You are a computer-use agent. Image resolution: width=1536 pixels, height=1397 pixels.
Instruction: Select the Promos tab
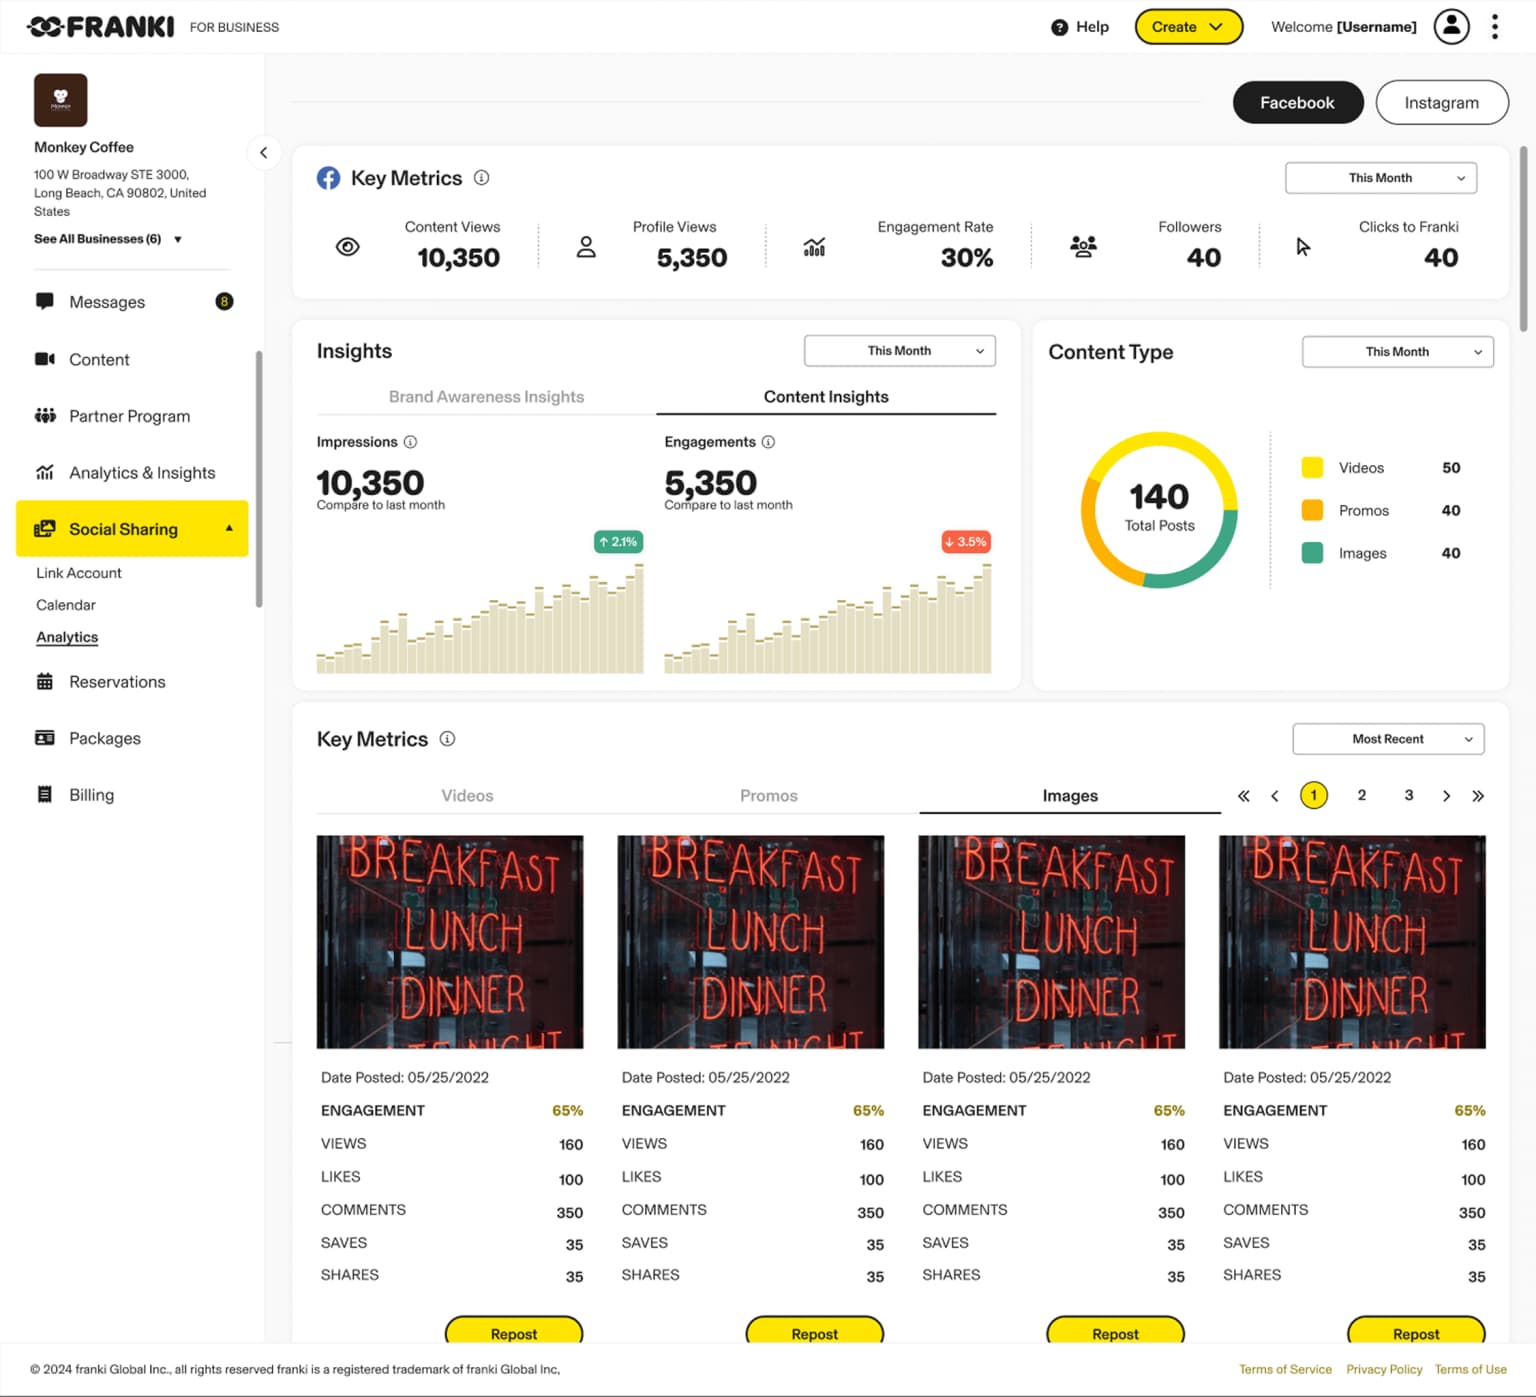tap(768, 795)
